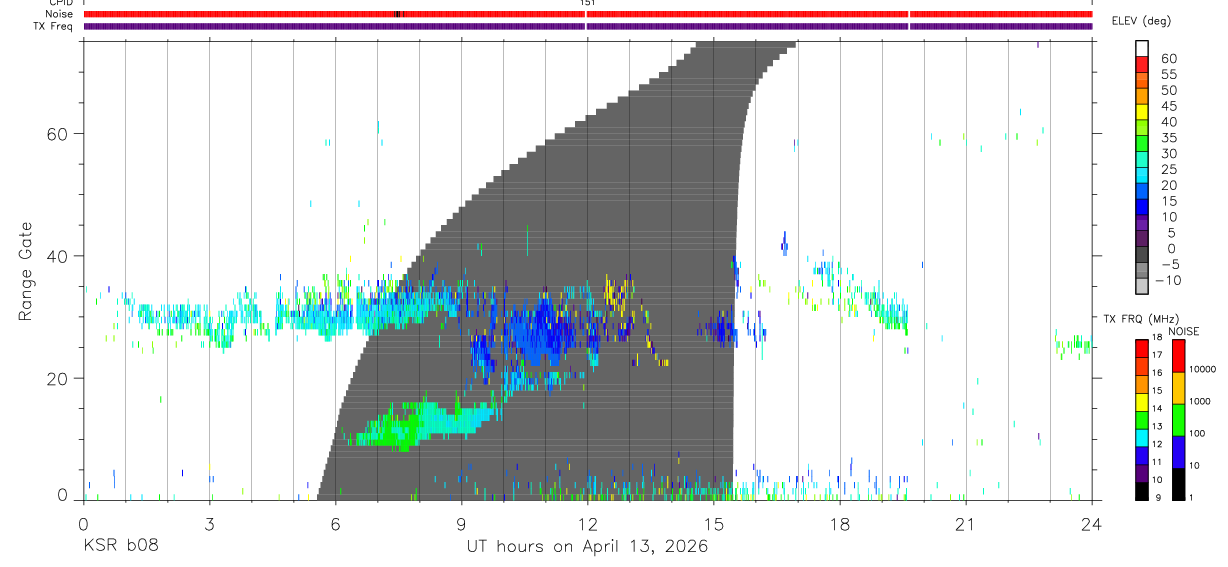Select the green band of the NOISE colorbar

pyautogui.click(x=1179, y=420)
